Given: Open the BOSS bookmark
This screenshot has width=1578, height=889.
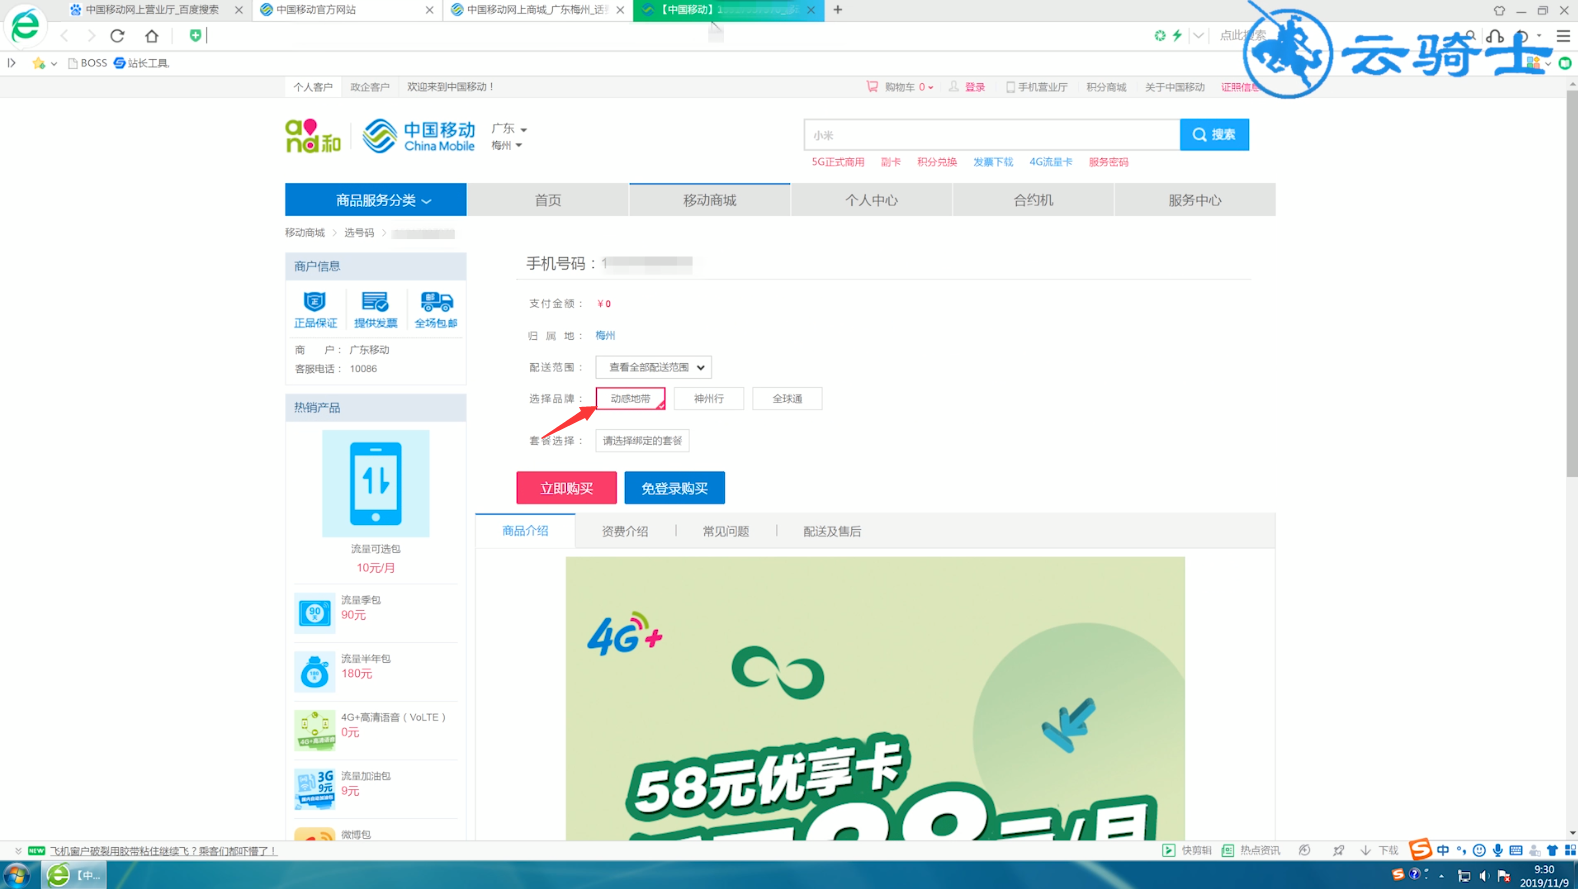Looking at the screenshot, I should point(87,63).
